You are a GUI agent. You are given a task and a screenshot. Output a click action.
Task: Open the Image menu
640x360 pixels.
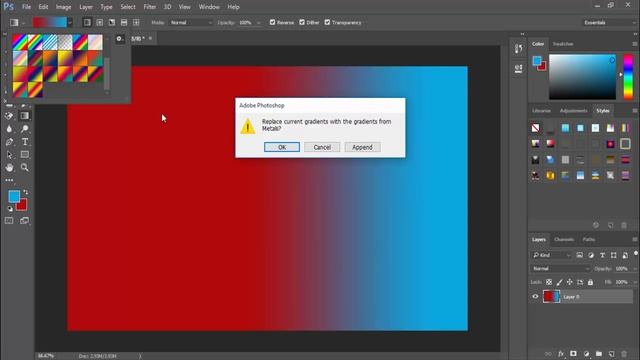(63, 7)
